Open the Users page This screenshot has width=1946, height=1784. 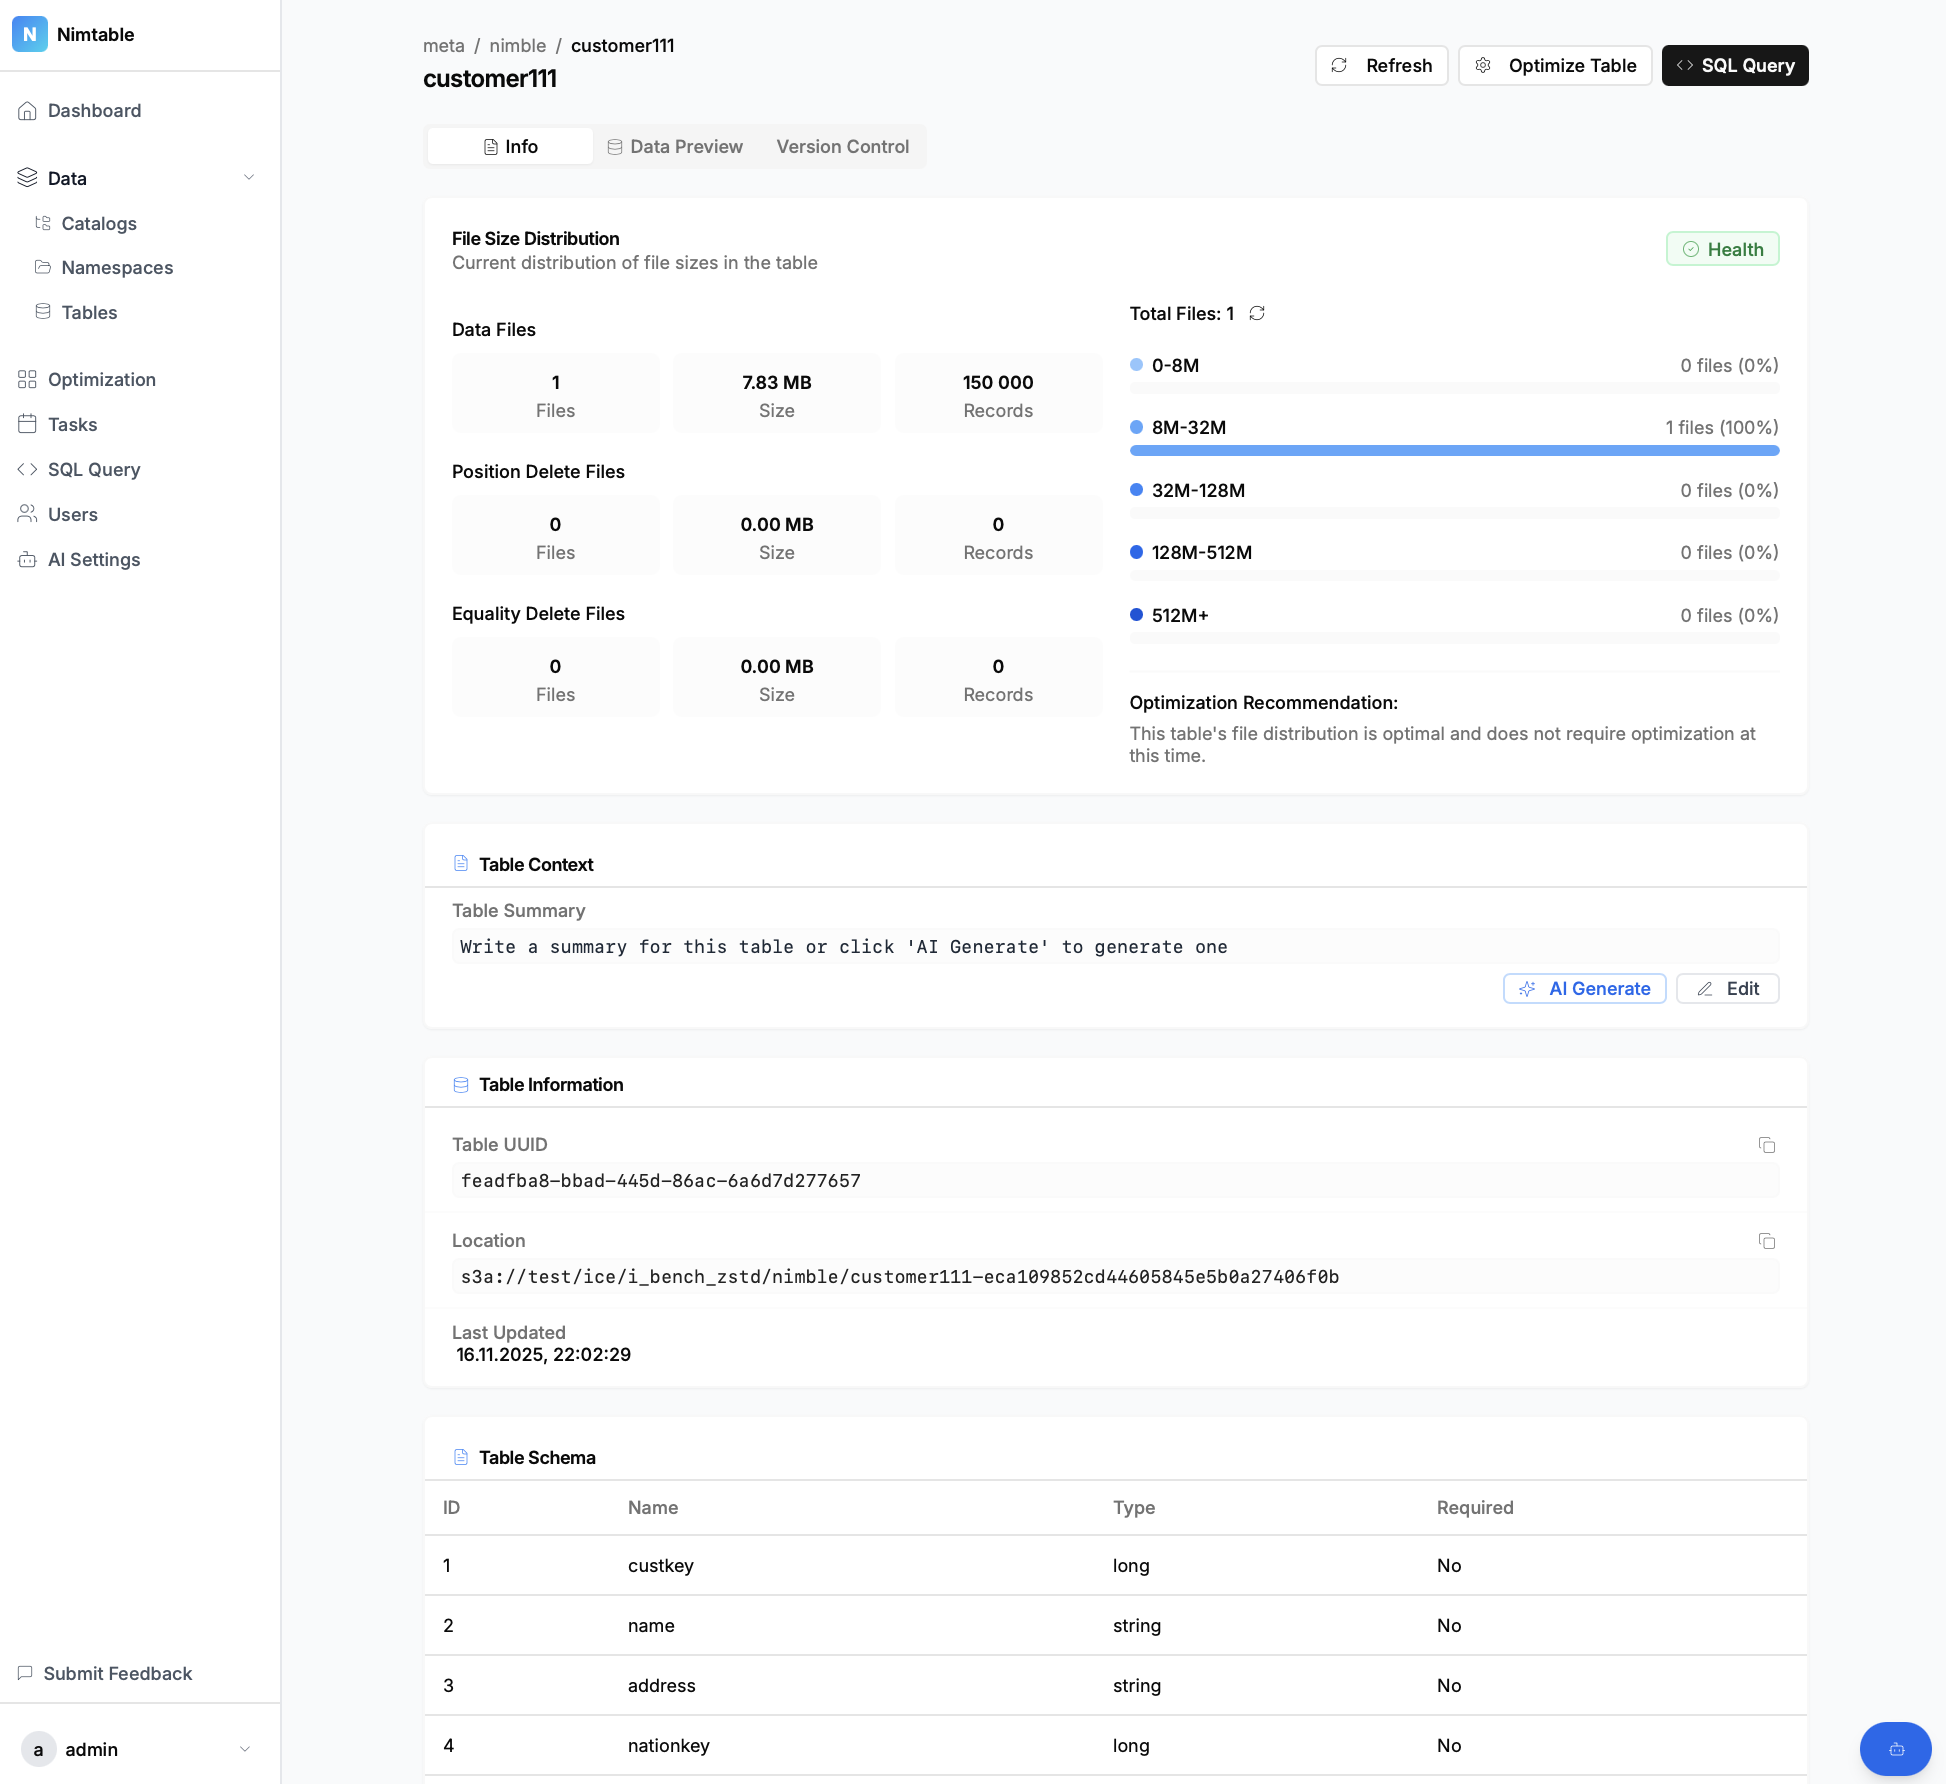(72, 515)
